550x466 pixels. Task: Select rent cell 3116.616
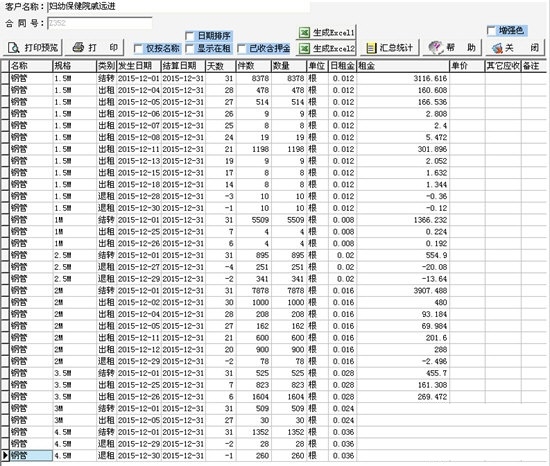pyautogui.click(x=403, y=78)
